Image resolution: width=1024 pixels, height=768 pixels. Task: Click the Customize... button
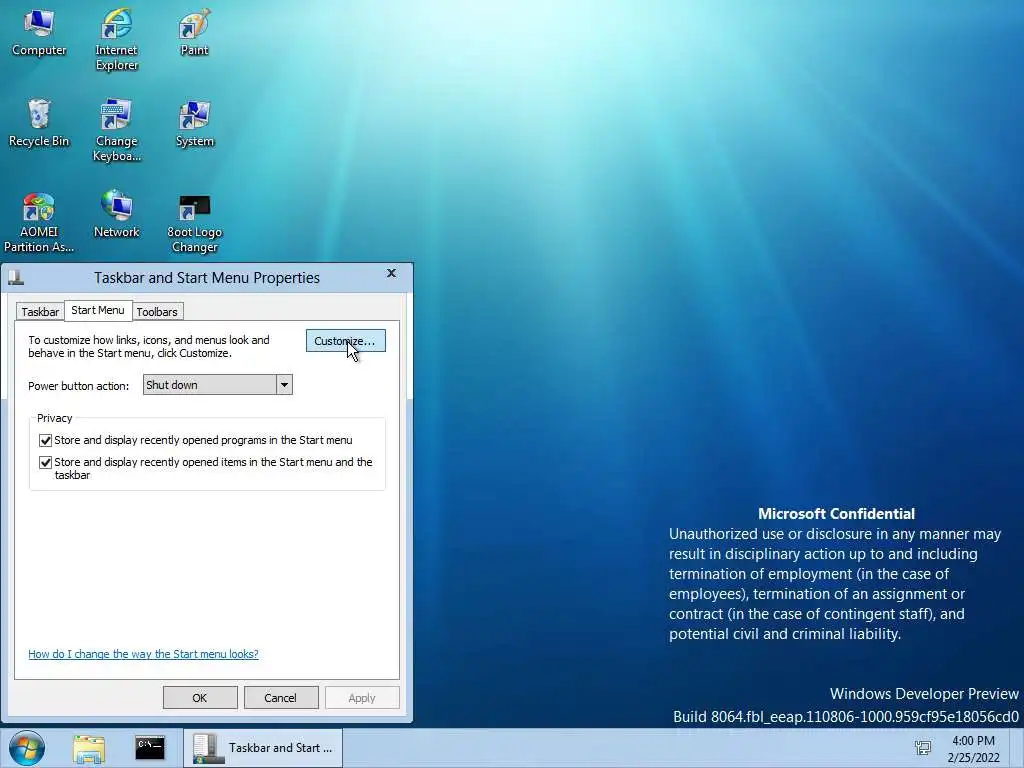click(x=345, y=341)
